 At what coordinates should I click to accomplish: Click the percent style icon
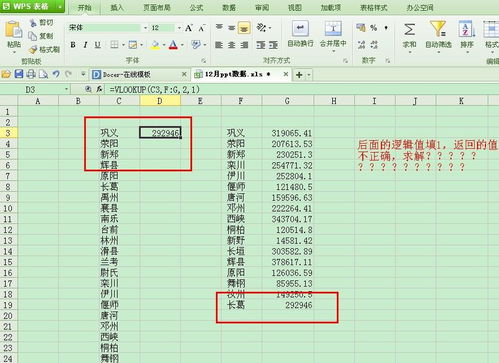374,28
